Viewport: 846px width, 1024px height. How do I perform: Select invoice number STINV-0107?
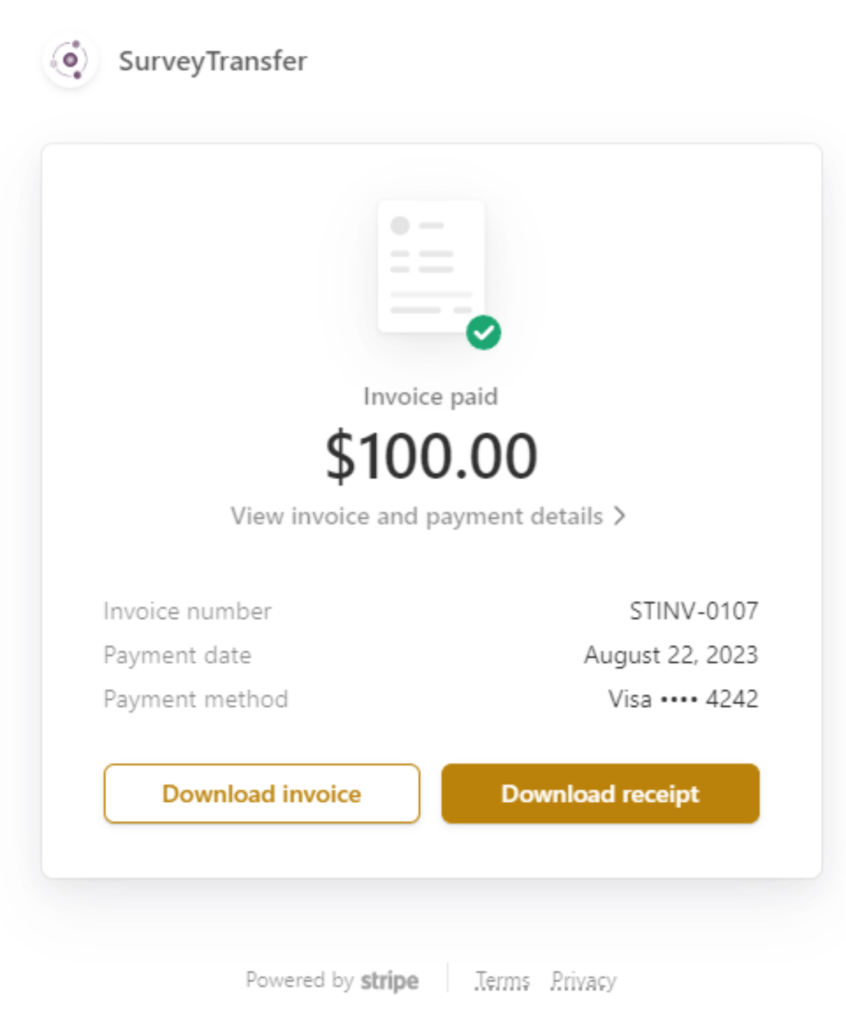pos(693,611)
